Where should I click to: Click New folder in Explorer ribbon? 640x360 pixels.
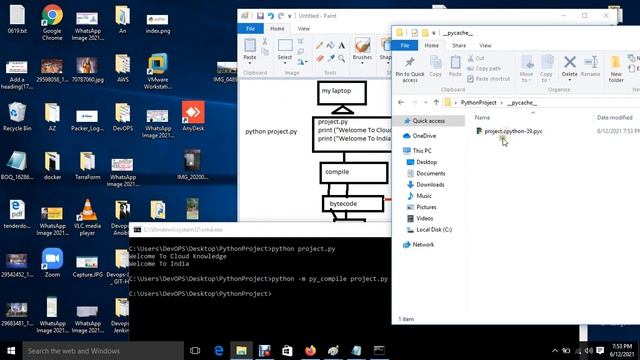point(616,69)
